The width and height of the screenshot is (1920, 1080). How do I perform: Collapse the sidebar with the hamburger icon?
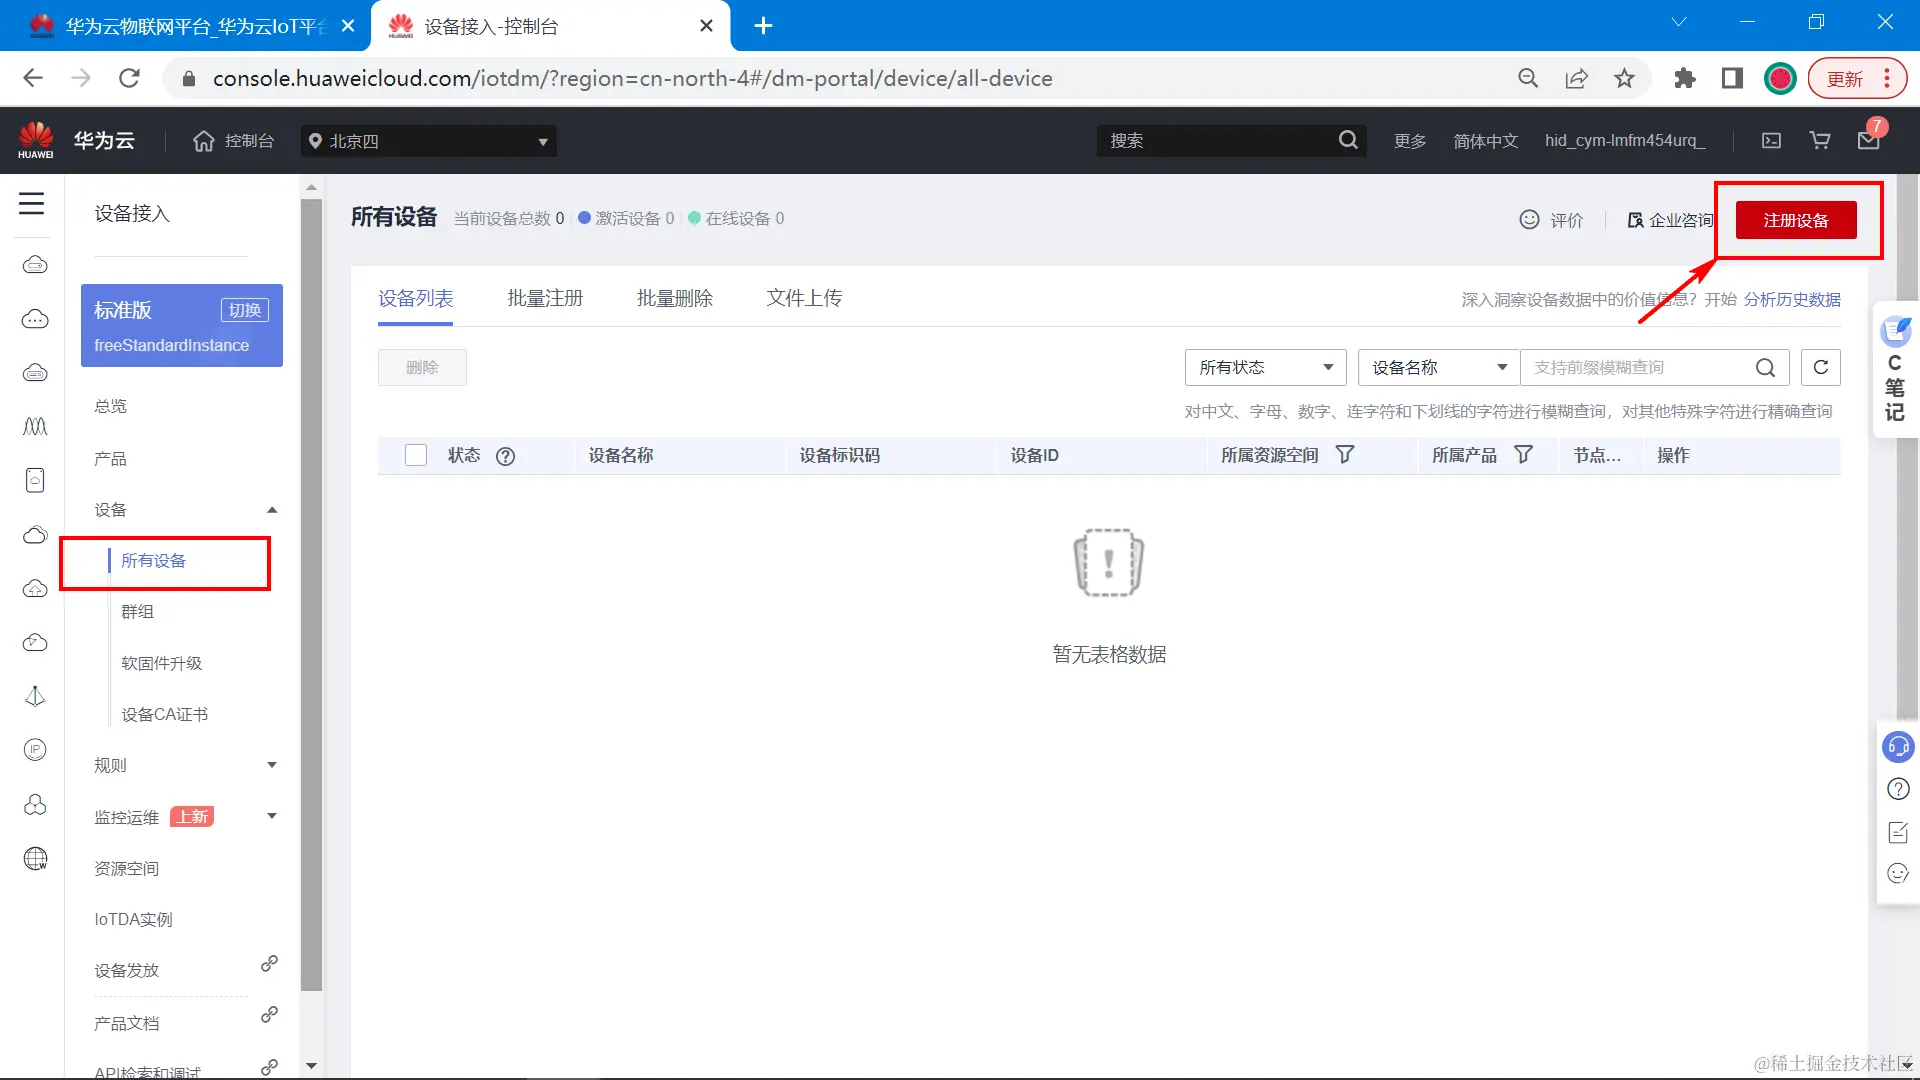pos(31,203)
